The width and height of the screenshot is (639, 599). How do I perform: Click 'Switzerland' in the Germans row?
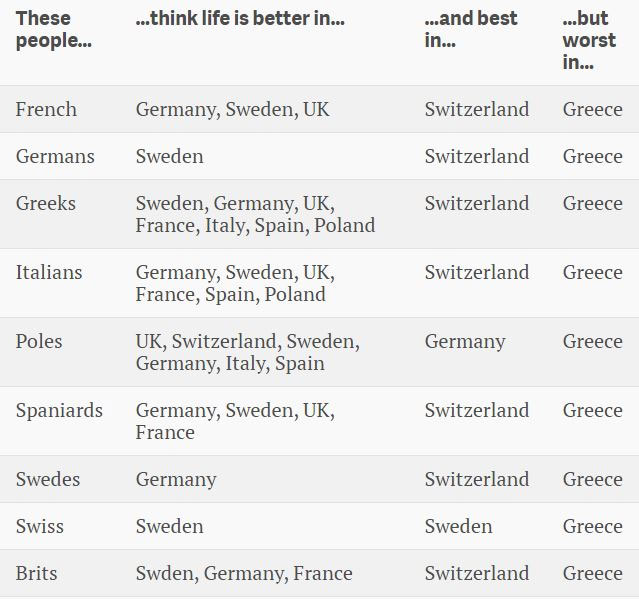477,156
